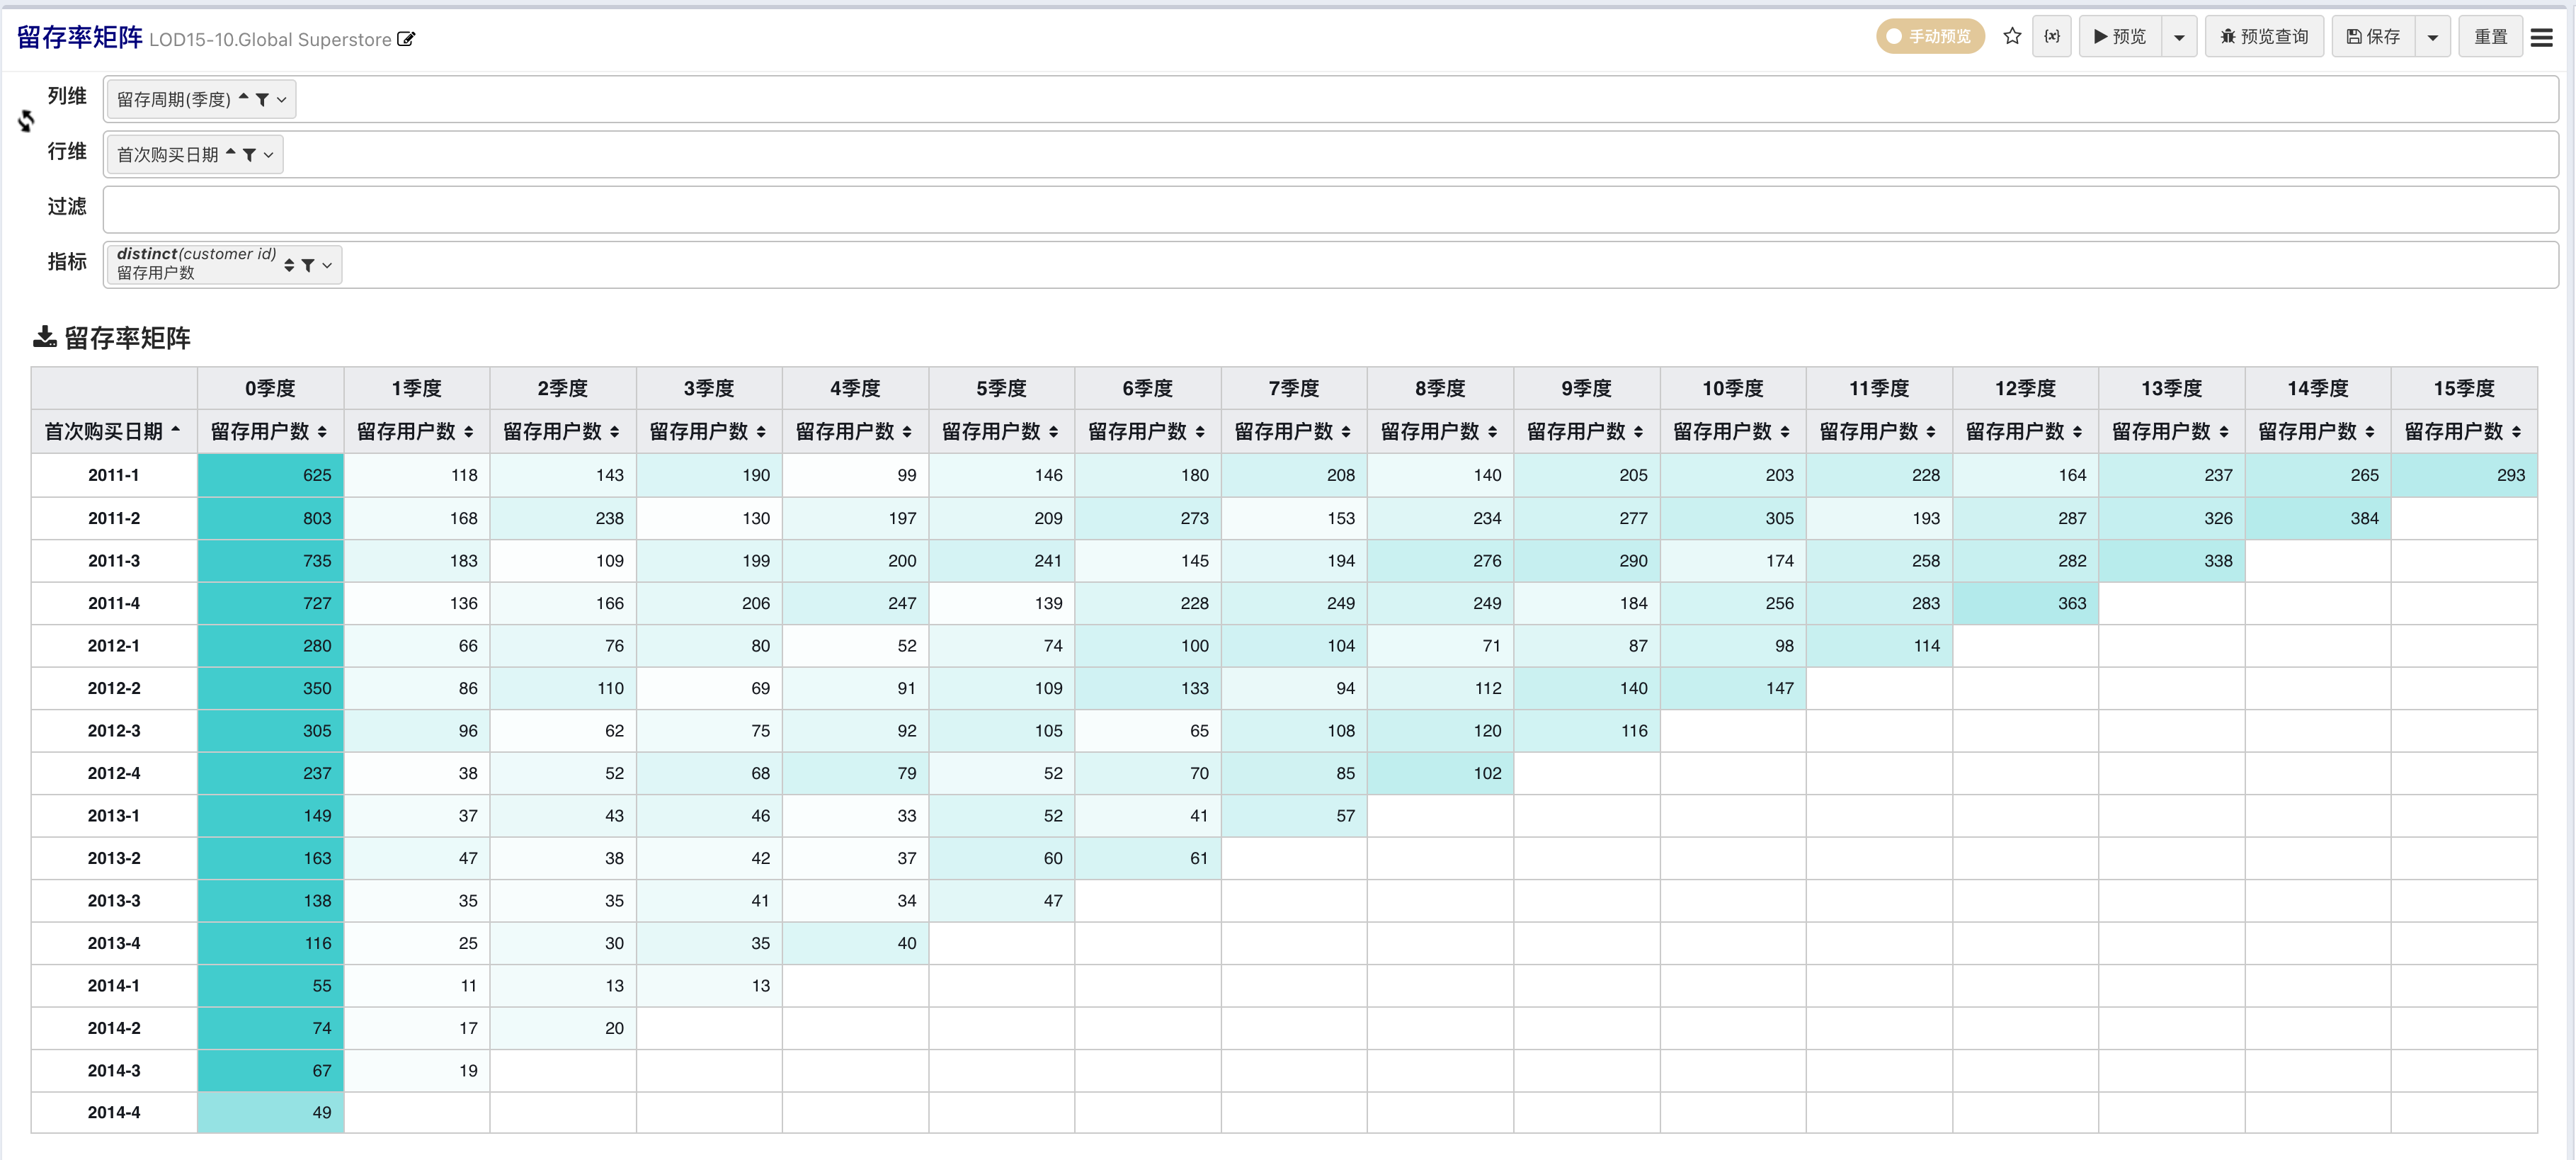The height and width of the screenshot is (1160, 2576).
Task: Click filter icon on distinct customer id metric
Action: pos(308,265)
